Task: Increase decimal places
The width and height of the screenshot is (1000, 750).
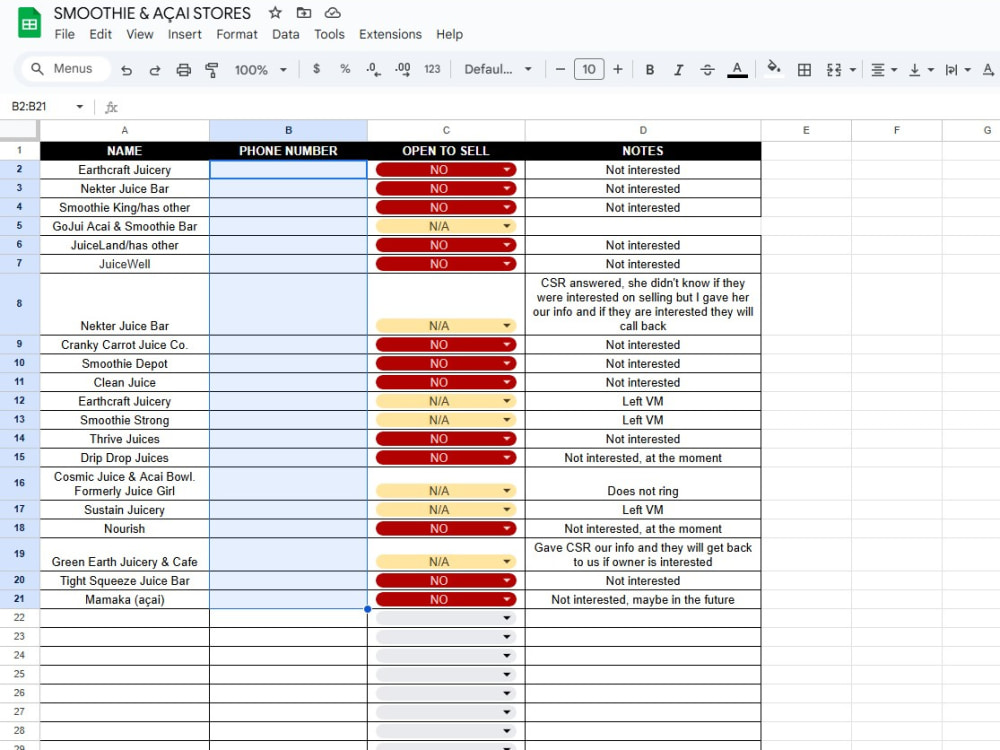Action: (x=402, y=69)
